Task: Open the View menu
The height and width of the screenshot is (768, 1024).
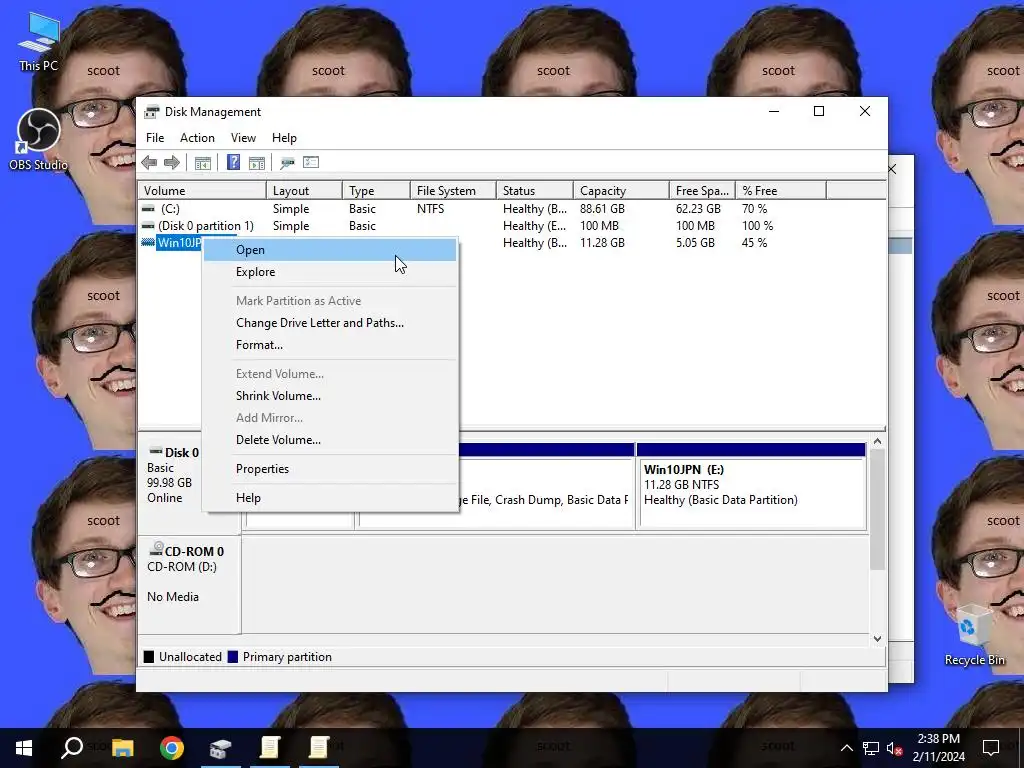Action: (x=243, y=138)
